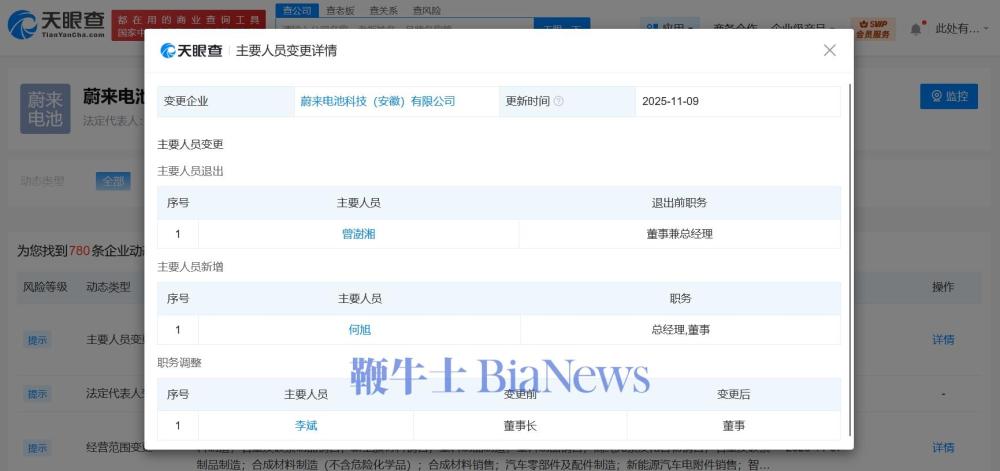
Task: Open 详情 link for 经营范围变更 row
Action: pos(943,447)
